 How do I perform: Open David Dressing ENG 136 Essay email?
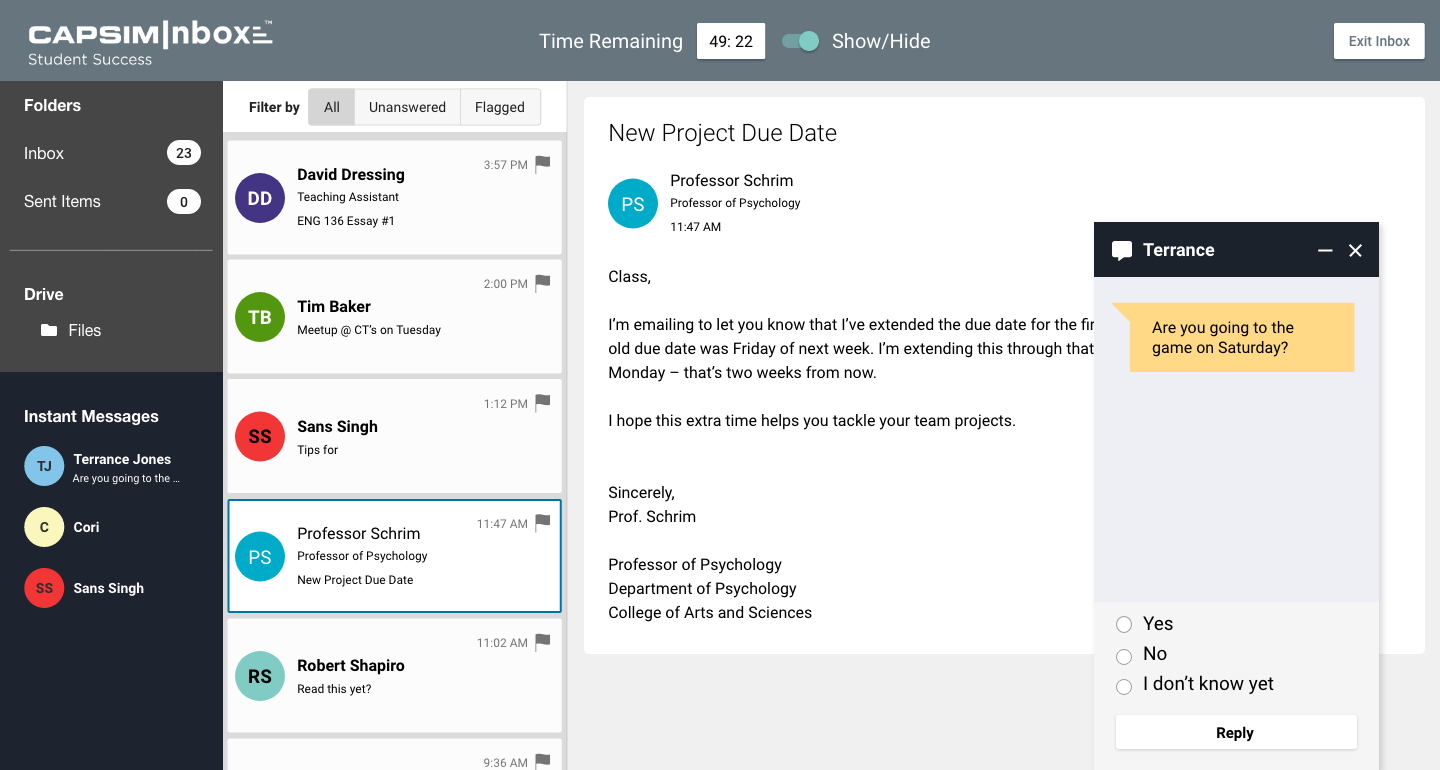[x=394, y=197]
